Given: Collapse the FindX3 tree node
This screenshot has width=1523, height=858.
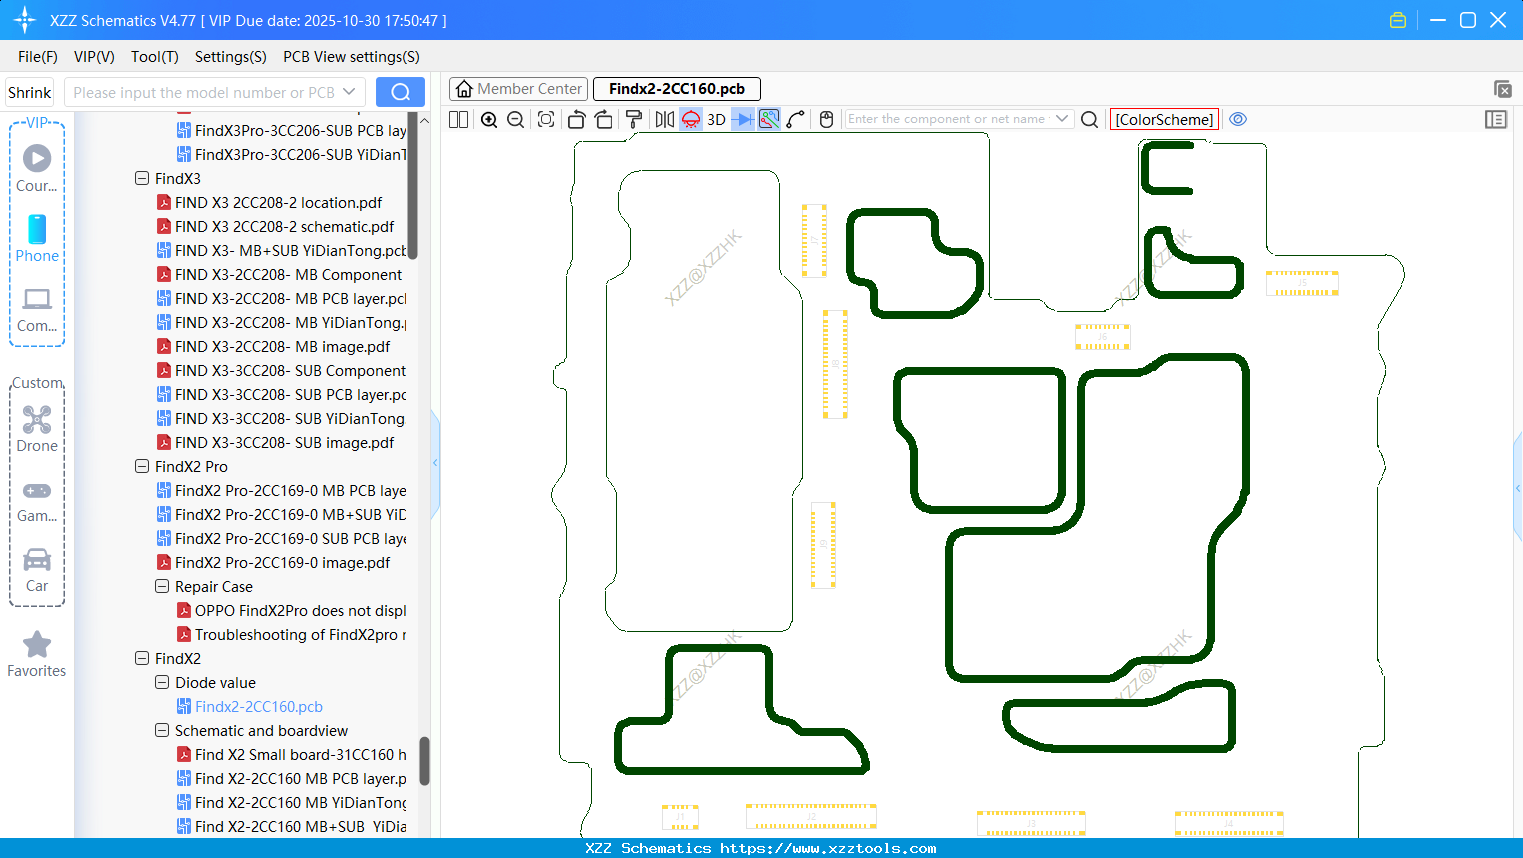Looking at the screenshot, I should (142, 179).
